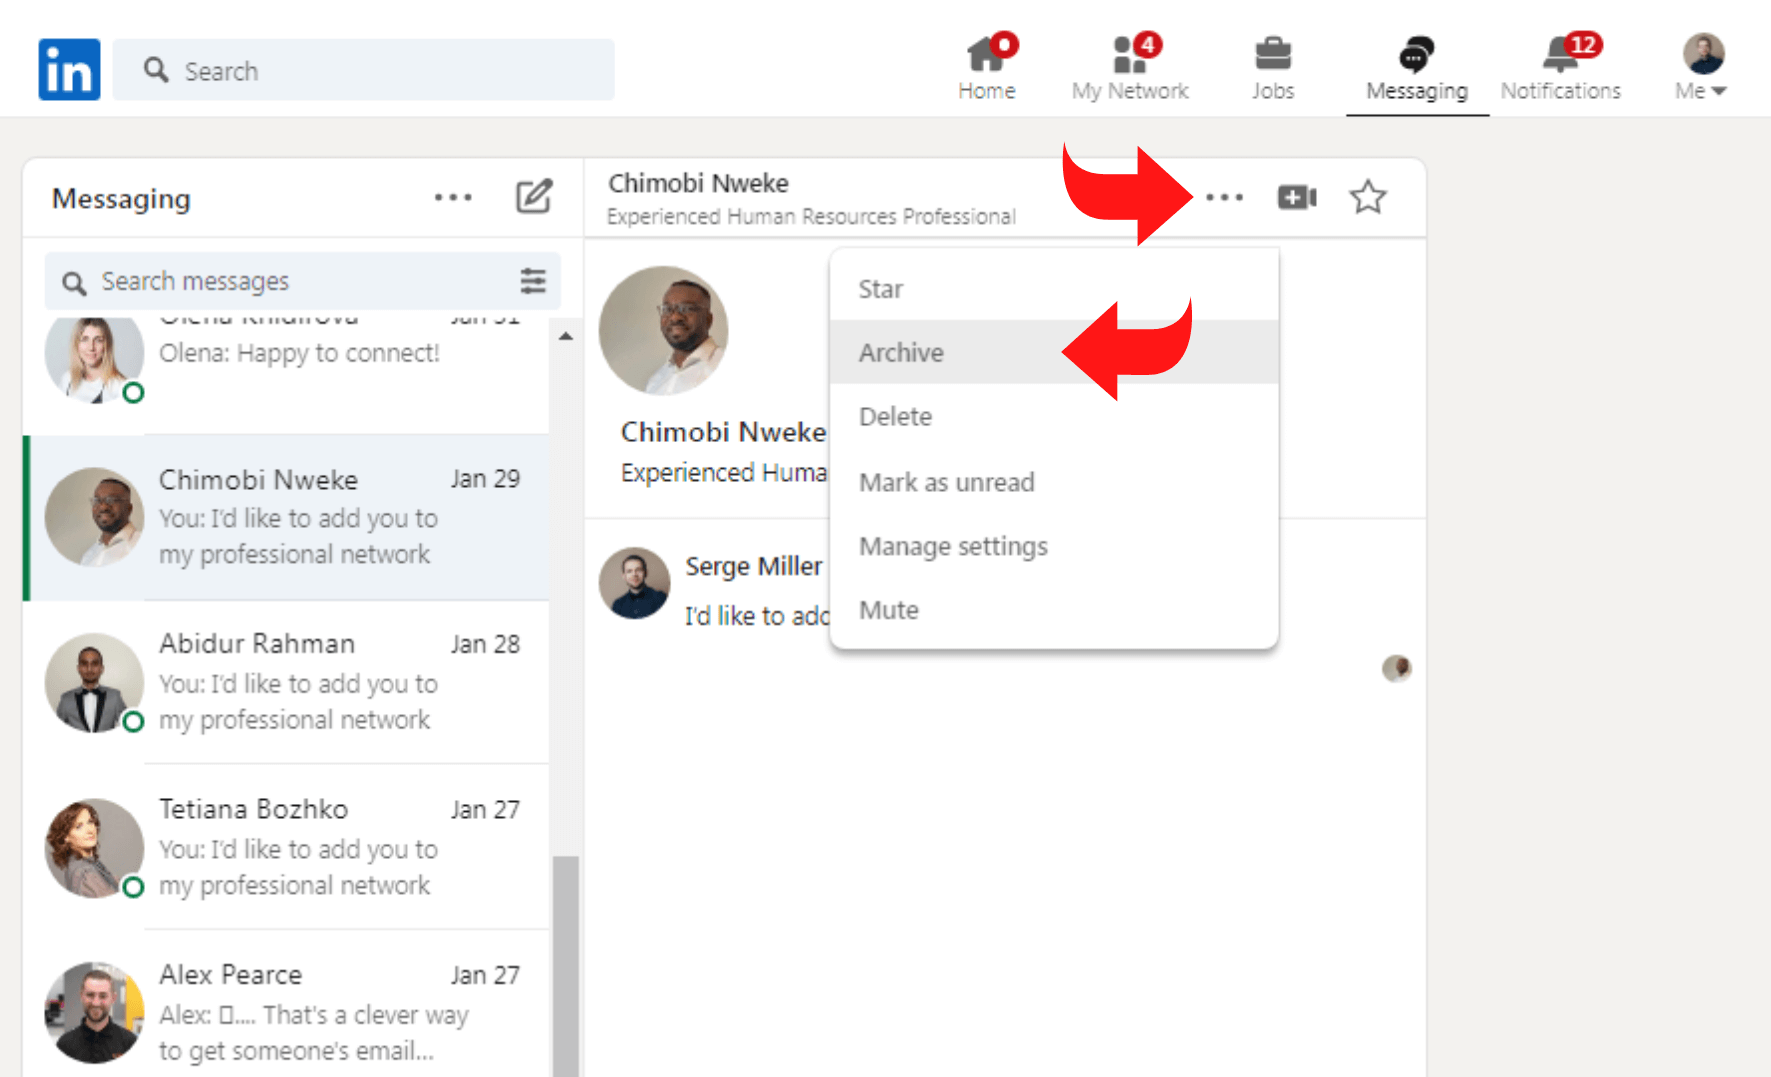The width and height of the screenshot is (1771, 1077).
Task: Click the 'Jan 28' date text
Action: click(485, 644)
